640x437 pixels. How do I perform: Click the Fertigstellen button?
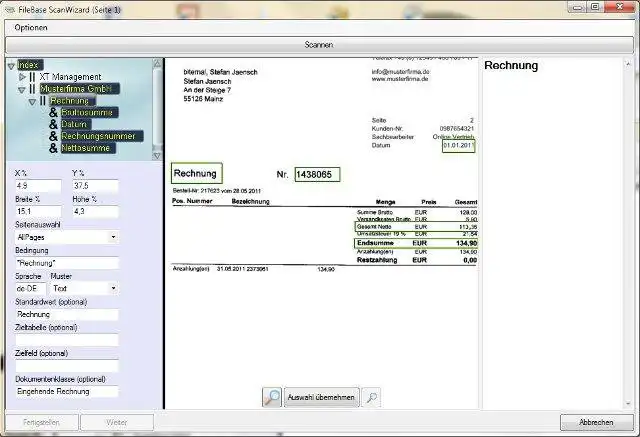tap(42, 422)
